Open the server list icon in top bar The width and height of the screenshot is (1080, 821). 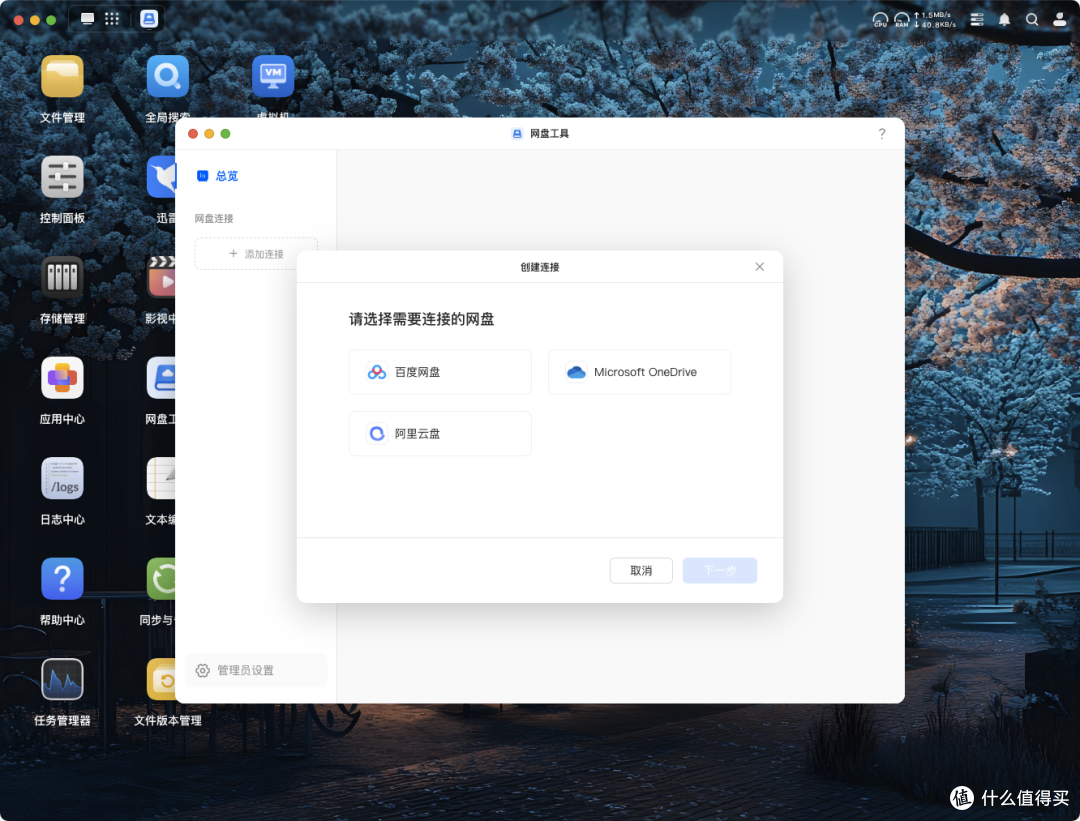click(x=977, y=20)
